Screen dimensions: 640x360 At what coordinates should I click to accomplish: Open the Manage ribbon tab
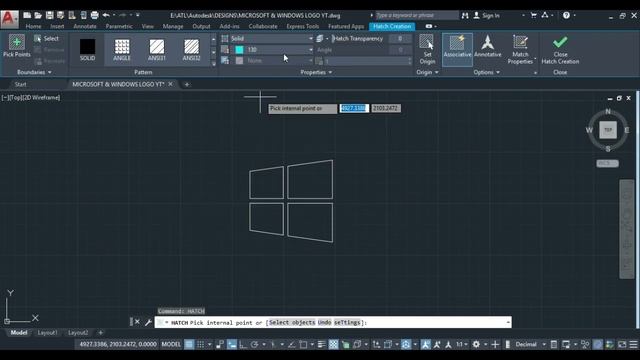(173, 26)
